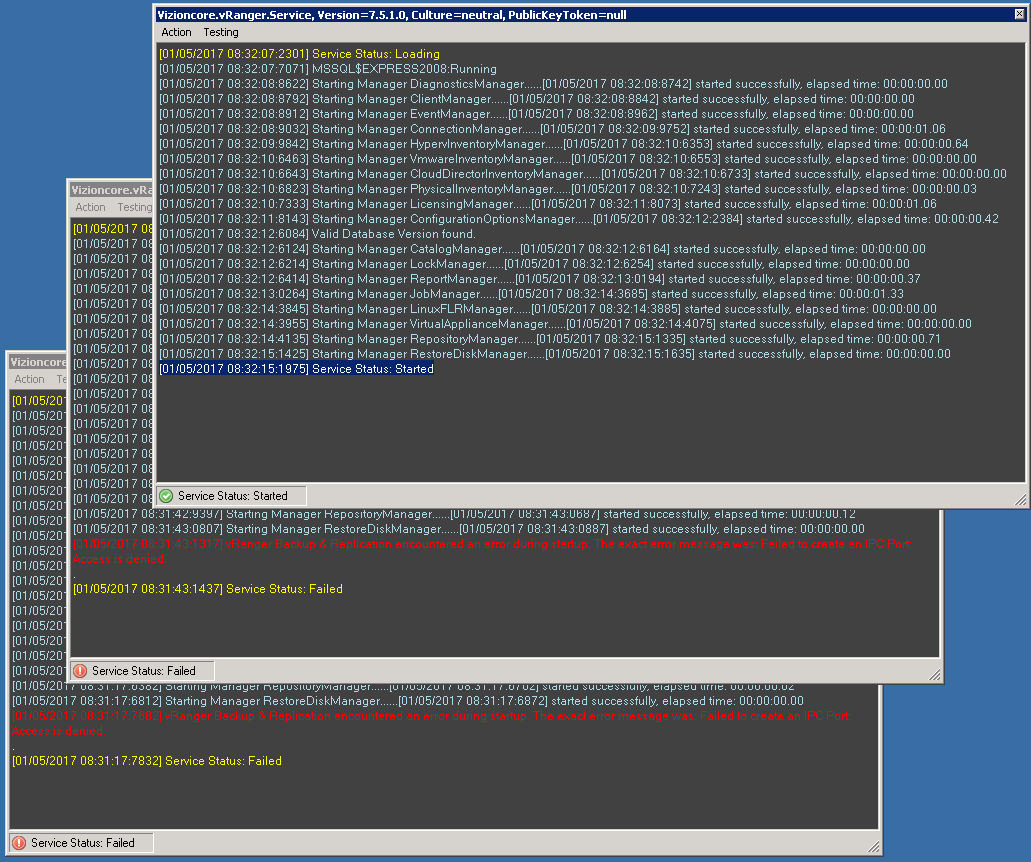
Task: Click resize grip of back-most window
Action: coord(873,848)
